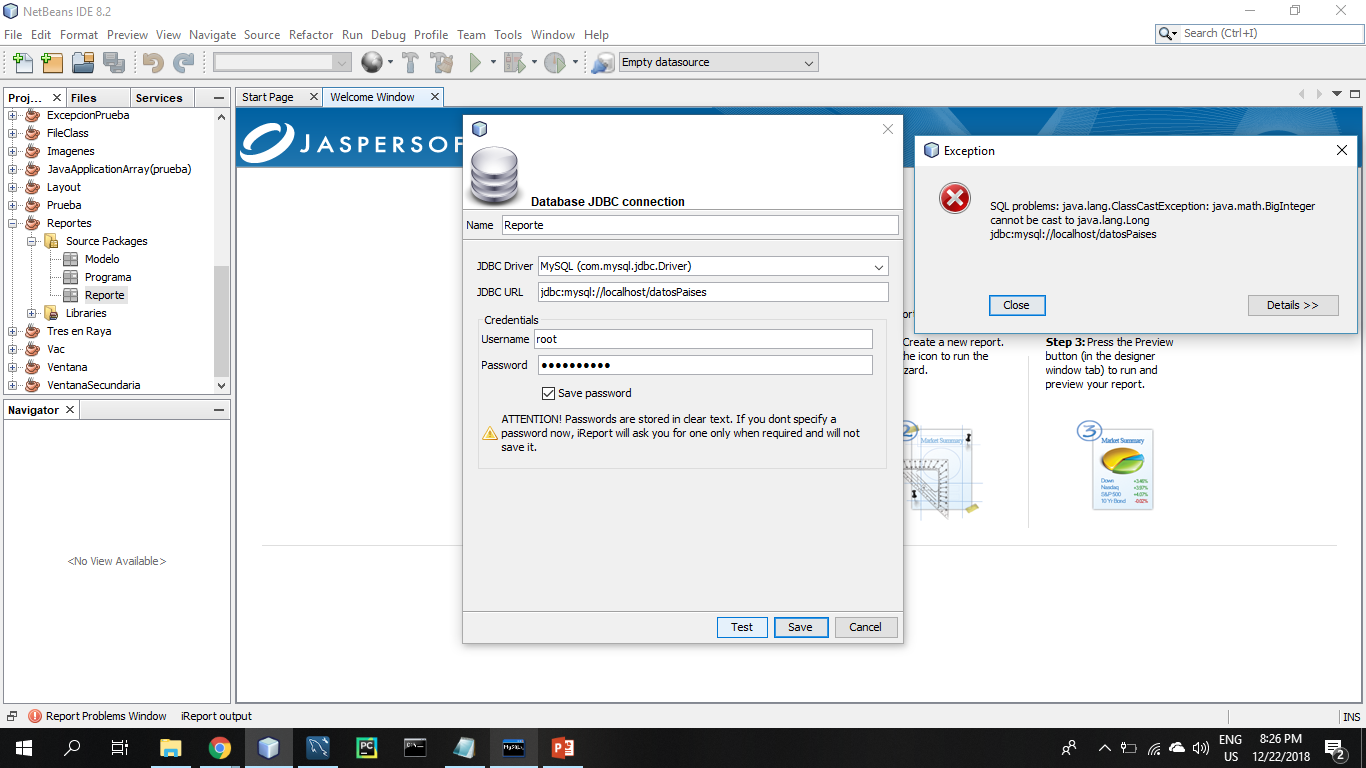Viewport: 1366px width, 768px height.
Task: Click the Save All toolbar icon
Action: 114,63
